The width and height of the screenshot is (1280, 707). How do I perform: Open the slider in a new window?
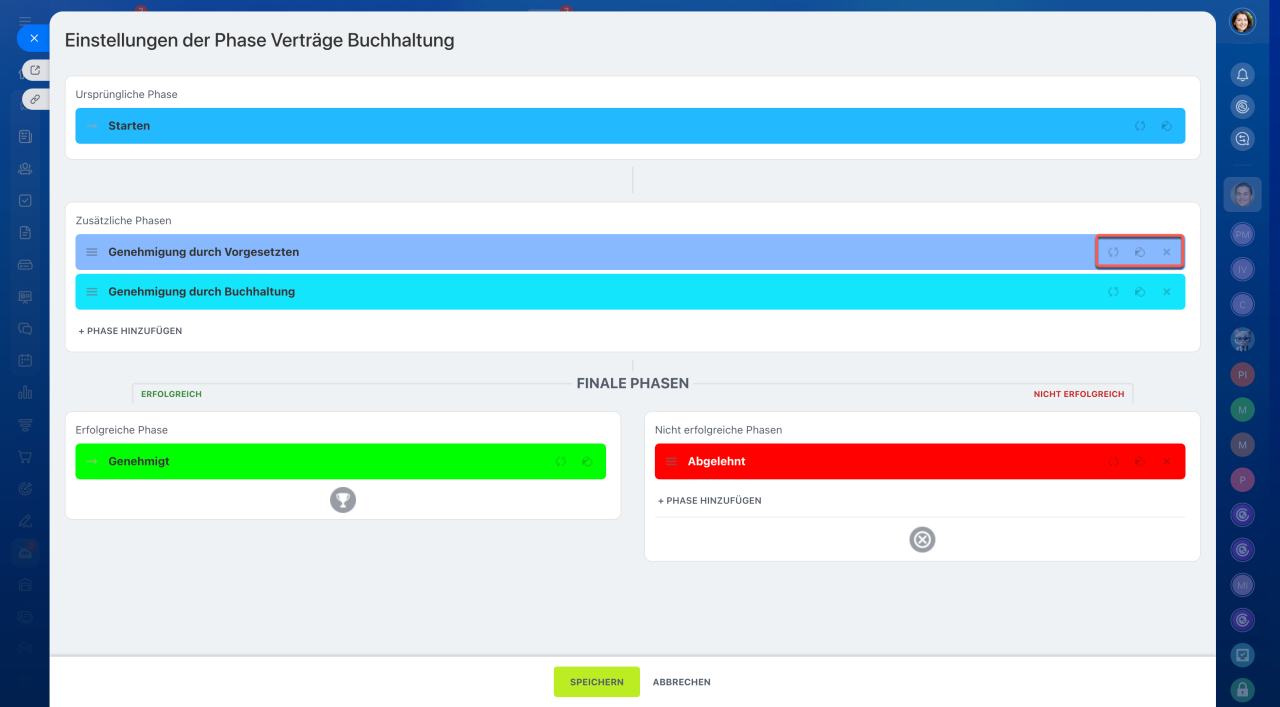click(x=35, y=70)
